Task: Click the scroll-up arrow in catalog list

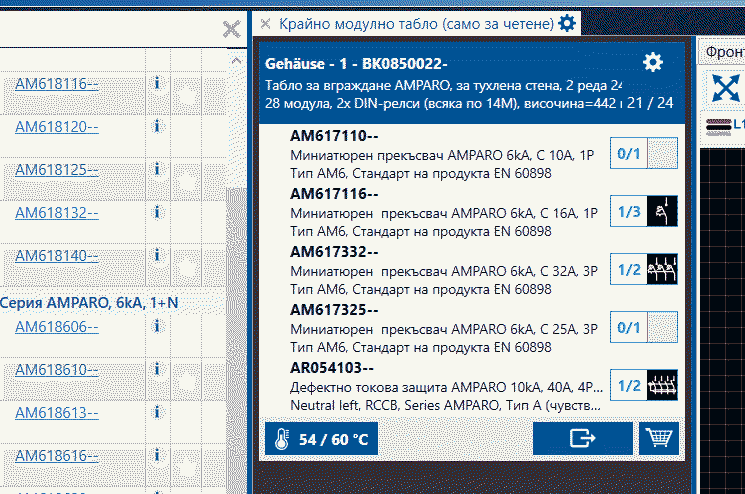Action: (x=236, y=61)
